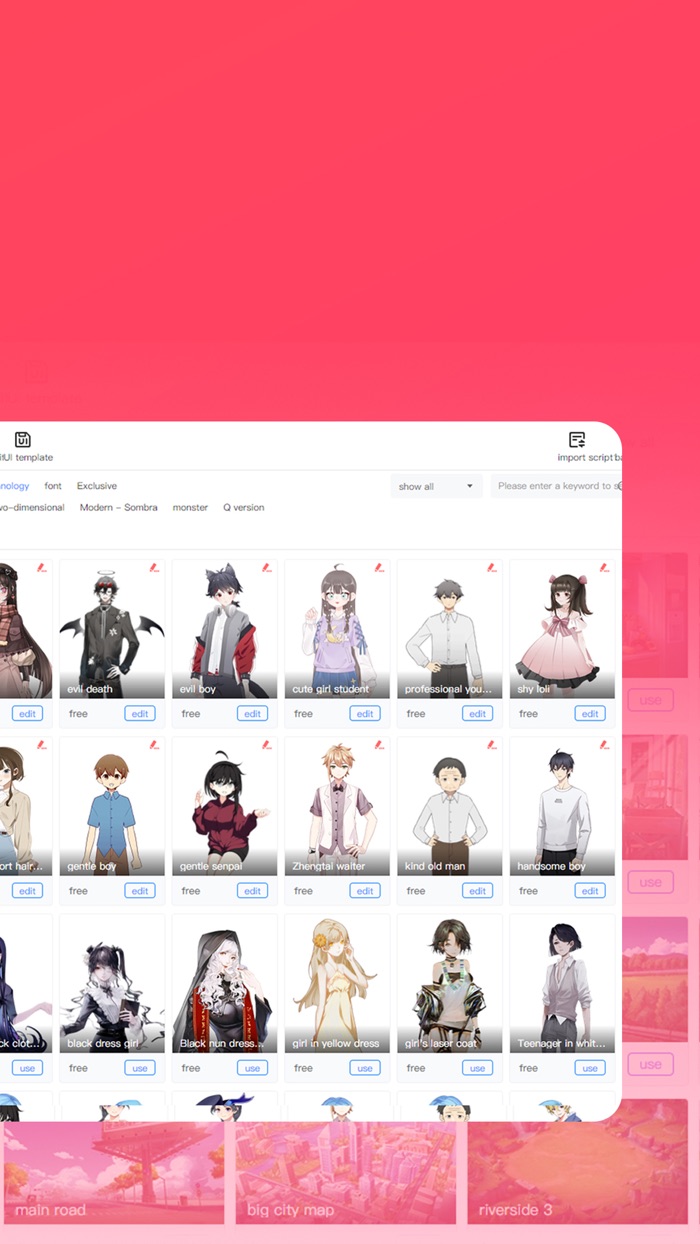The image size is (700, 1244).
Task: Use the Black nun dress... character
Action: 253,1068
